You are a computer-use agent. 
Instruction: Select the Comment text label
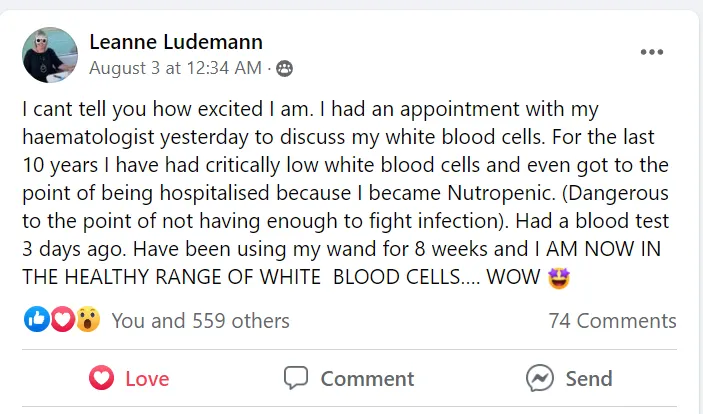coord(367,379)
